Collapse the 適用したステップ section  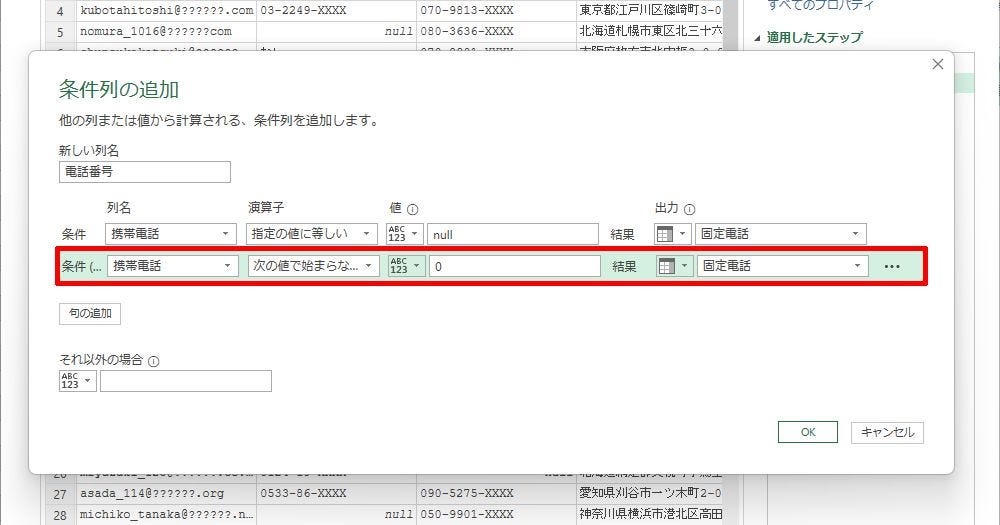(757, 38)
